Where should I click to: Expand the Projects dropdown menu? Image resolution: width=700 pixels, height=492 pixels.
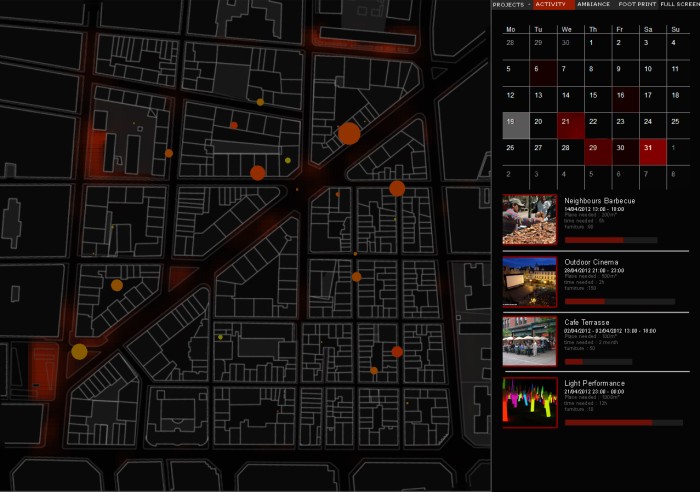point(512,5)
